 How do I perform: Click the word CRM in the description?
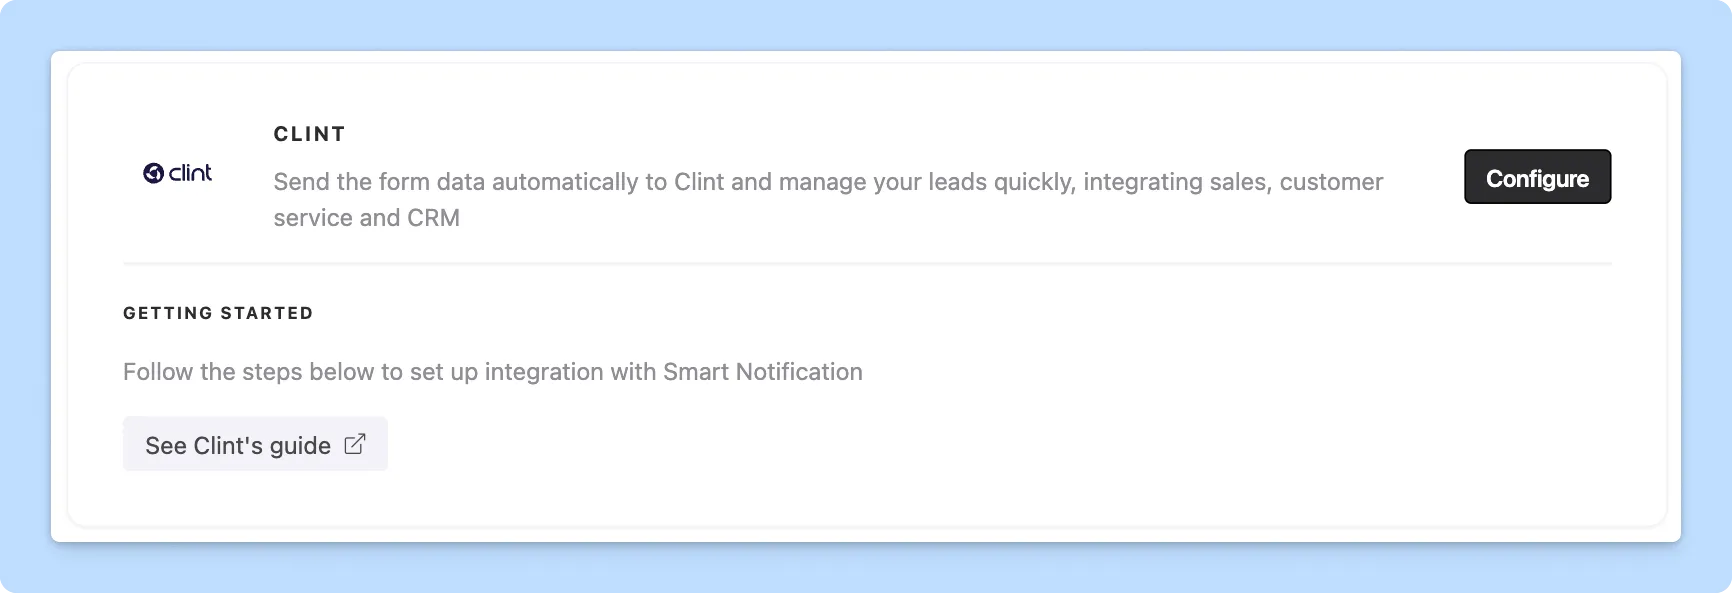[x=434, y=217]
